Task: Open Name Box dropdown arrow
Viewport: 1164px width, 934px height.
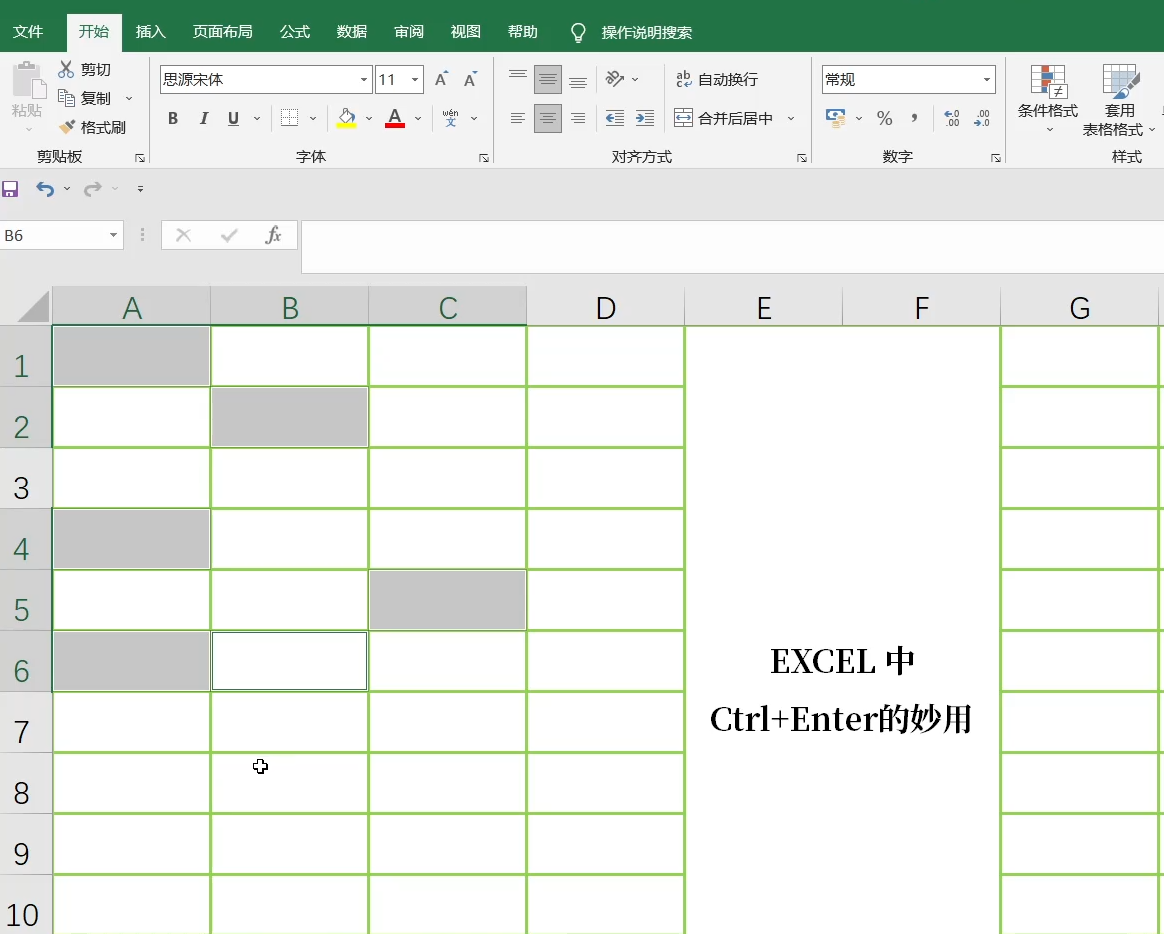Action: (x=114, y=235)
